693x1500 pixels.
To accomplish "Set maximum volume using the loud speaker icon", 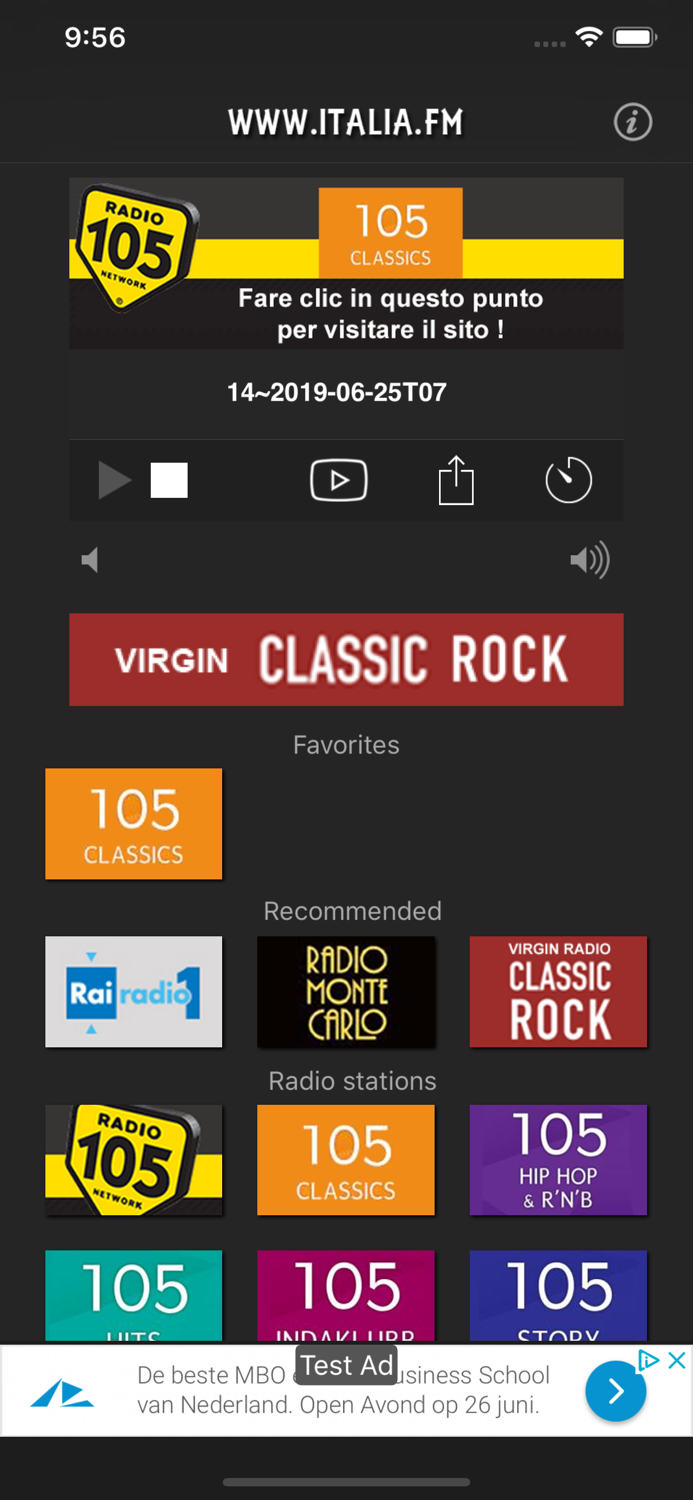I will point(589,560).
